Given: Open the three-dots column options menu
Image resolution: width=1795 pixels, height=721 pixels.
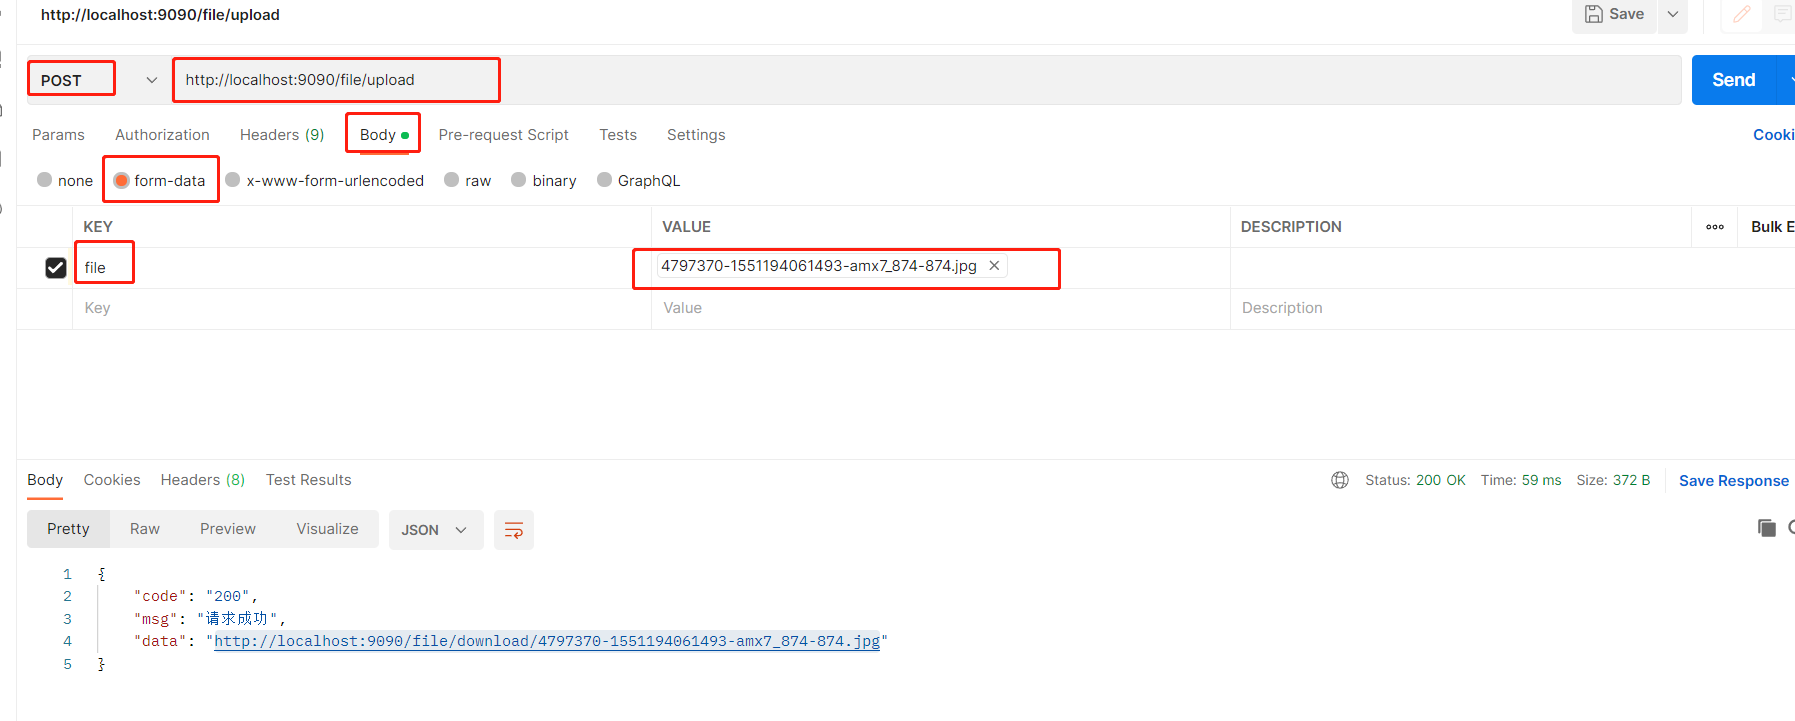Looking at the screenshot, I should 1715,227.
